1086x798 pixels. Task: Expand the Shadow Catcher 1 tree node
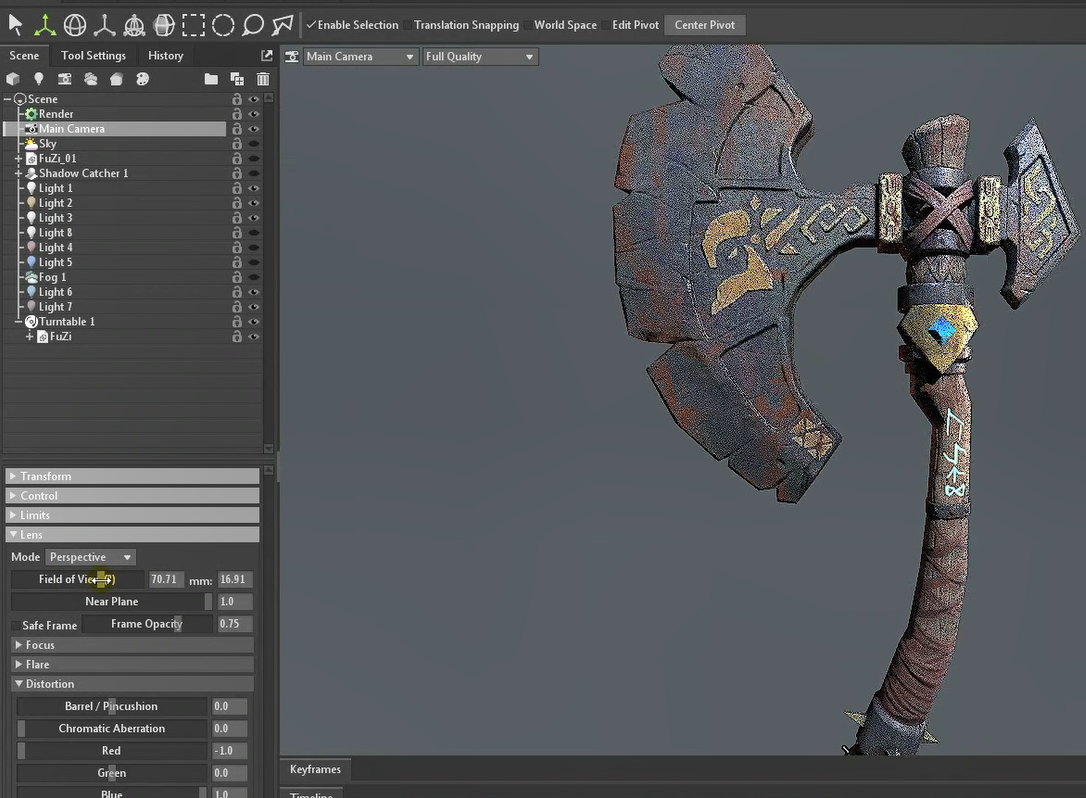click(18, 174)
